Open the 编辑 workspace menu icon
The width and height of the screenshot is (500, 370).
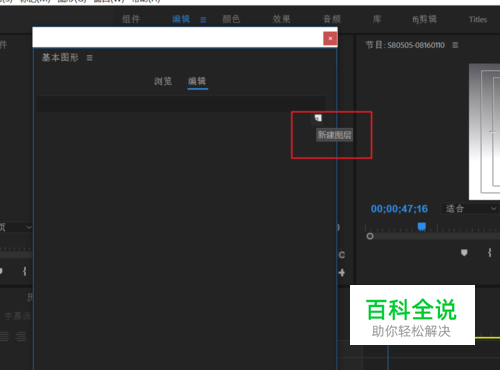pyautogui.click(x=203, y=20)
